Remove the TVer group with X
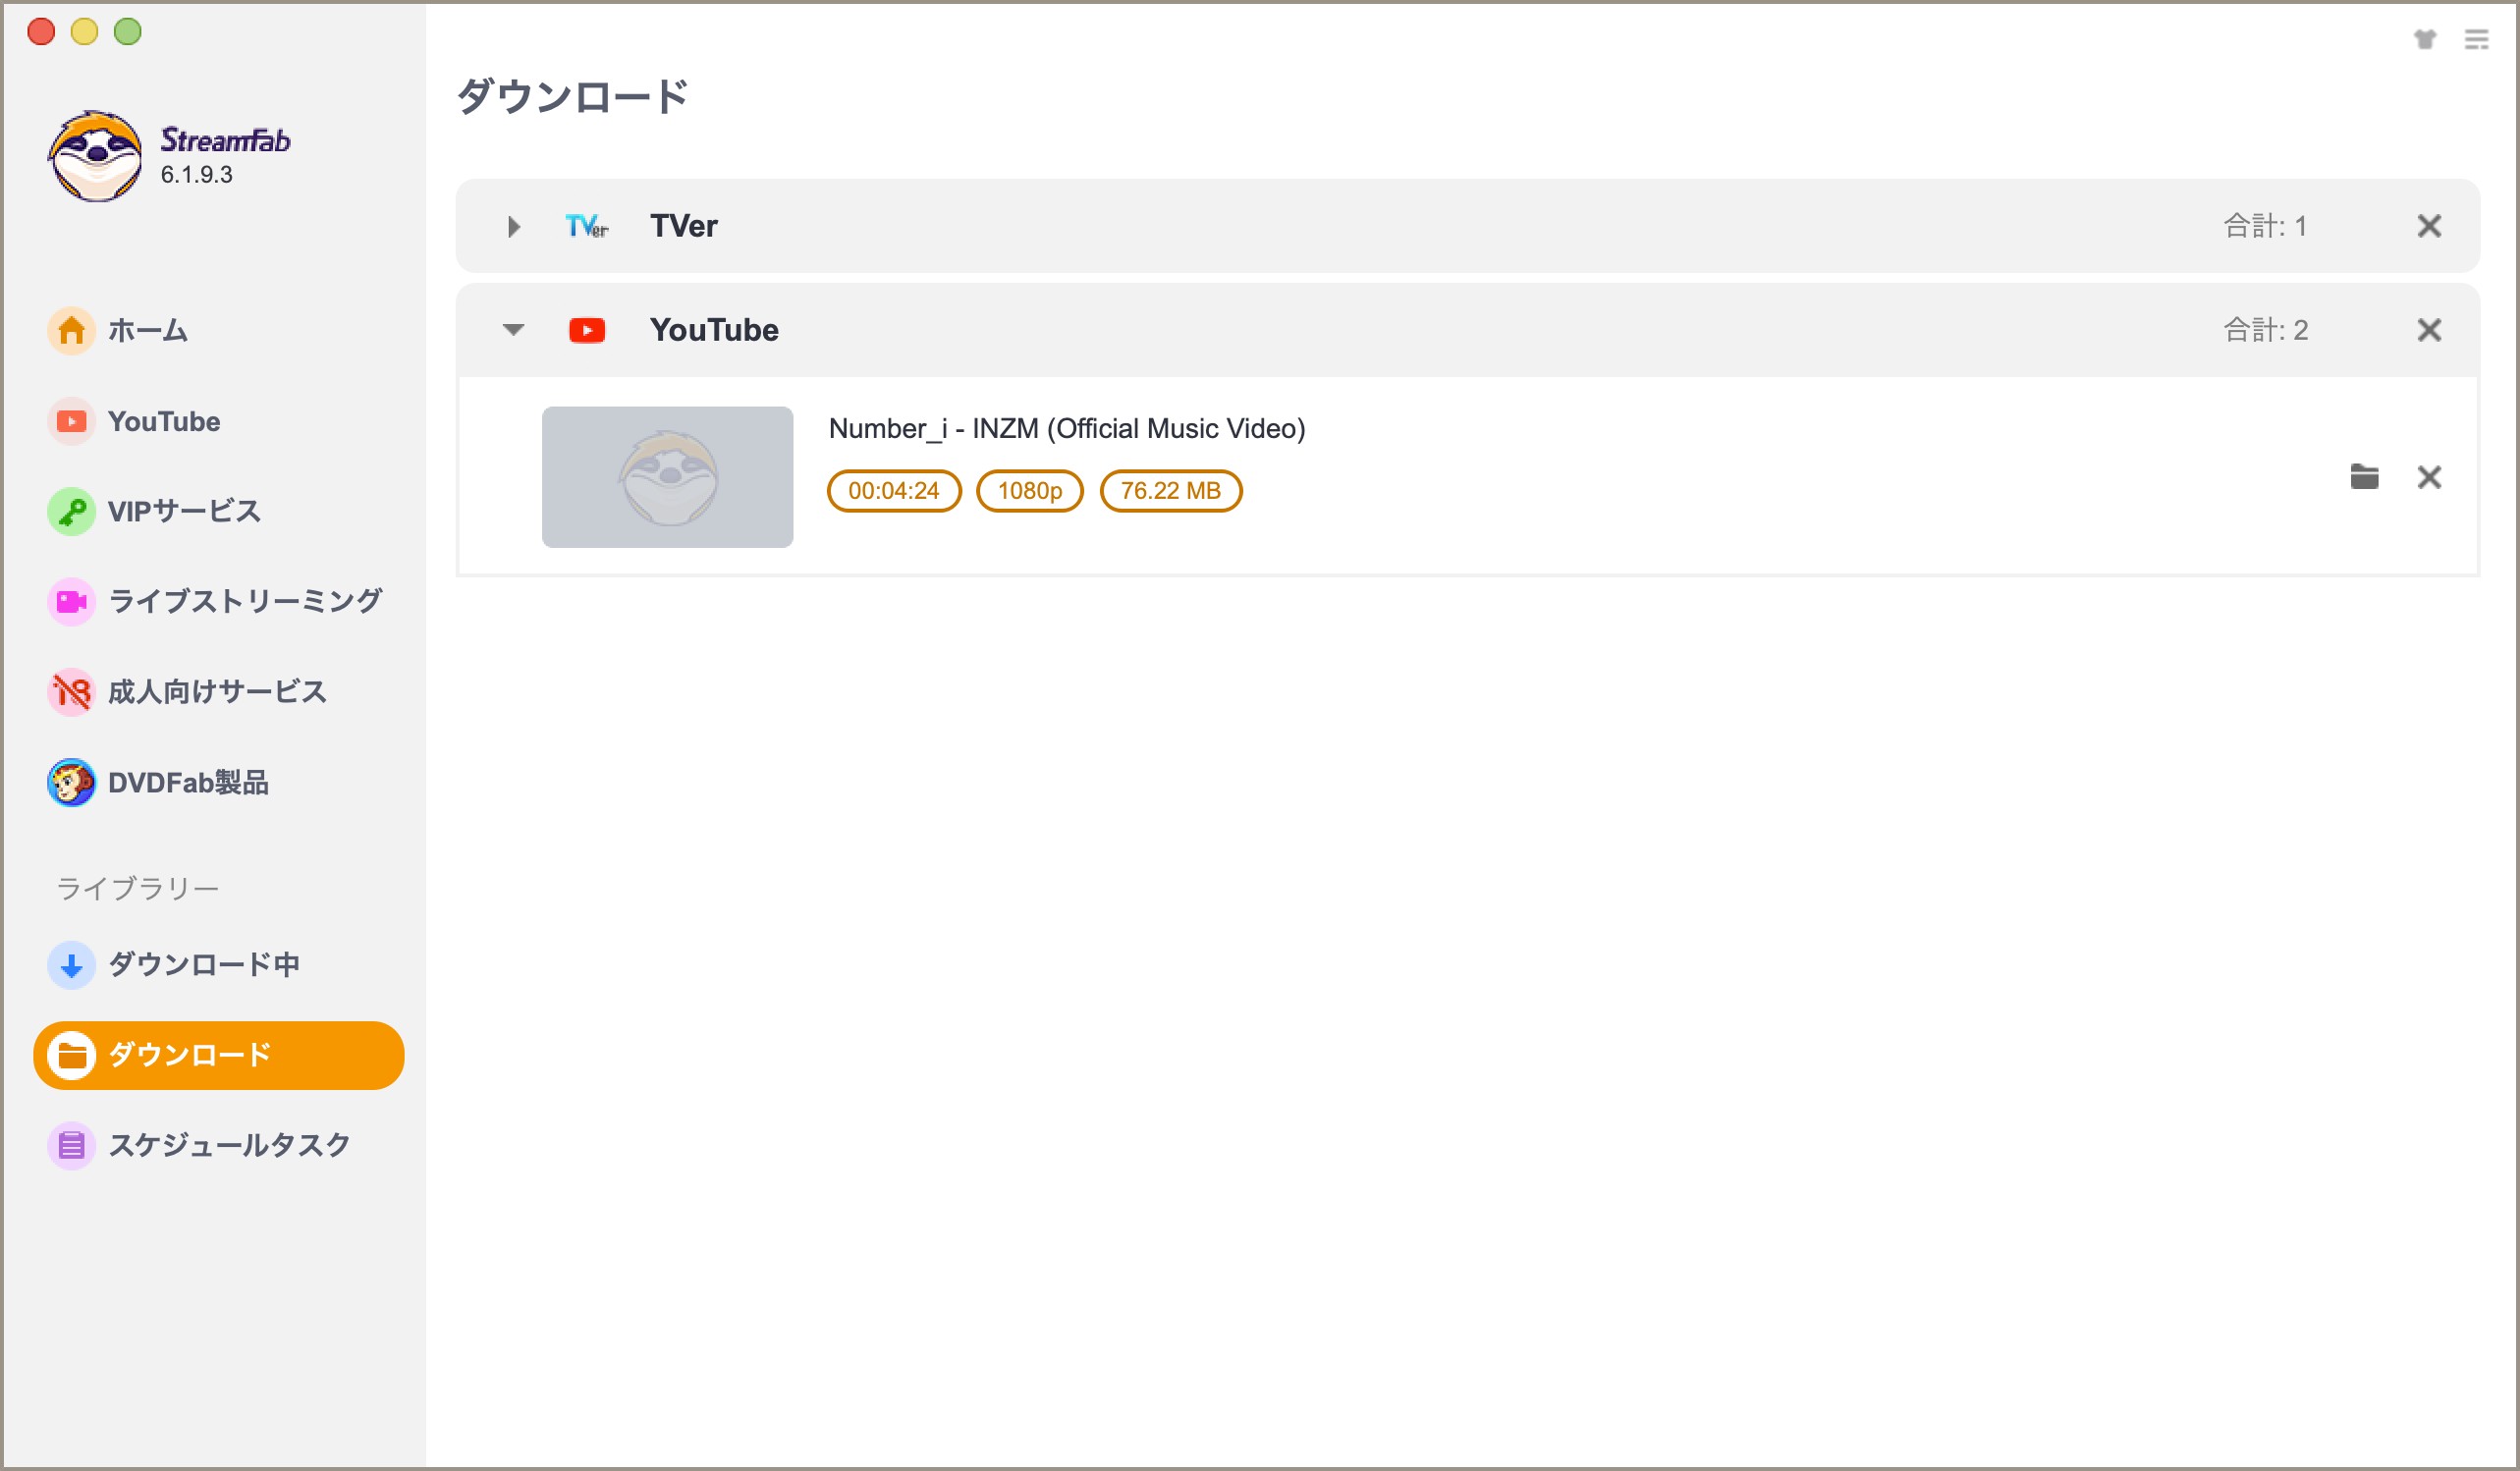 tap(2429, 226)
